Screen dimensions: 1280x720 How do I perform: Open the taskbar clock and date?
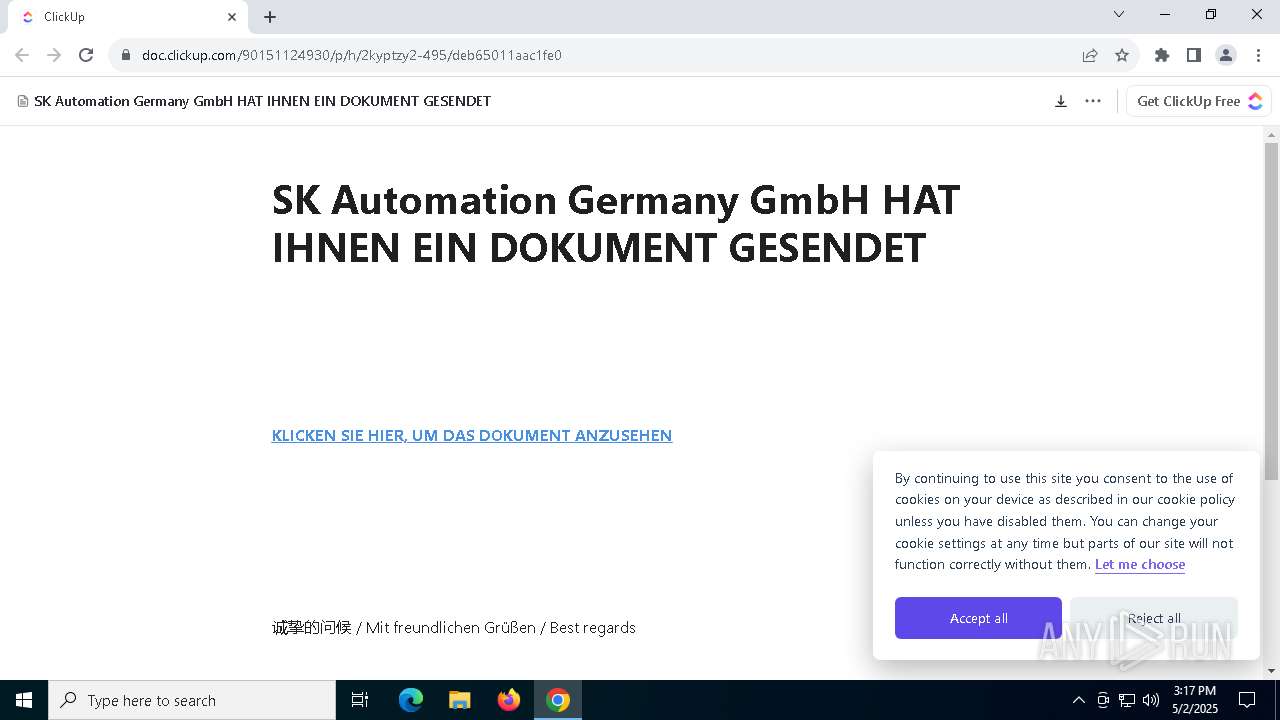[x=1195, y=700]
